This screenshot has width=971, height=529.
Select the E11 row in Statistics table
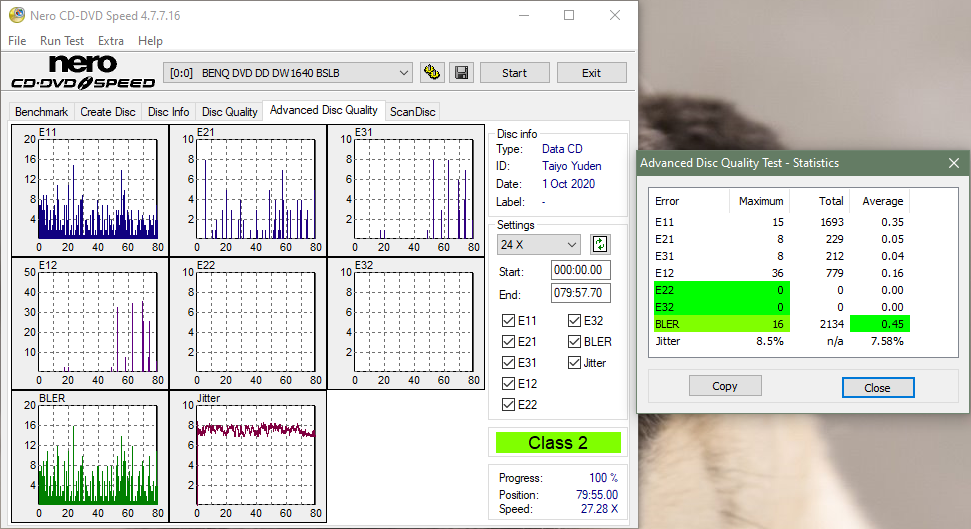pyautogui.click(x=780, y=222)
